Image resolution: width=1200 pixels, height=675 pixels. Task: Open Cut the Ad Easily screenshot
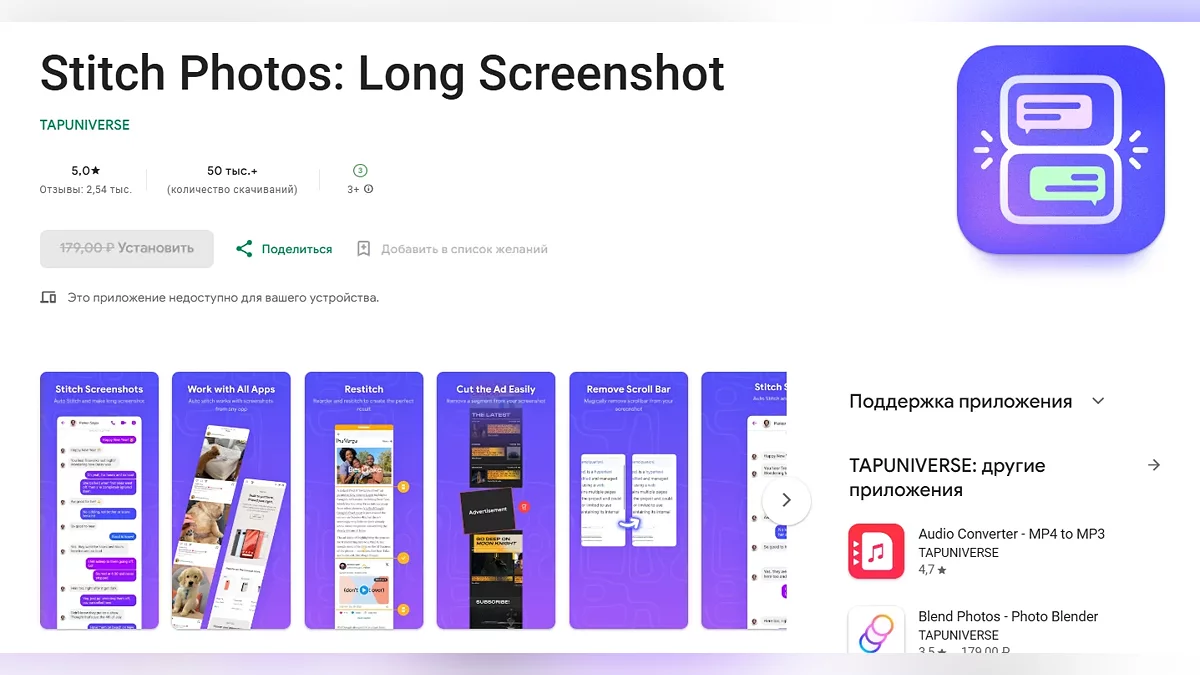(x=496, y=501)
